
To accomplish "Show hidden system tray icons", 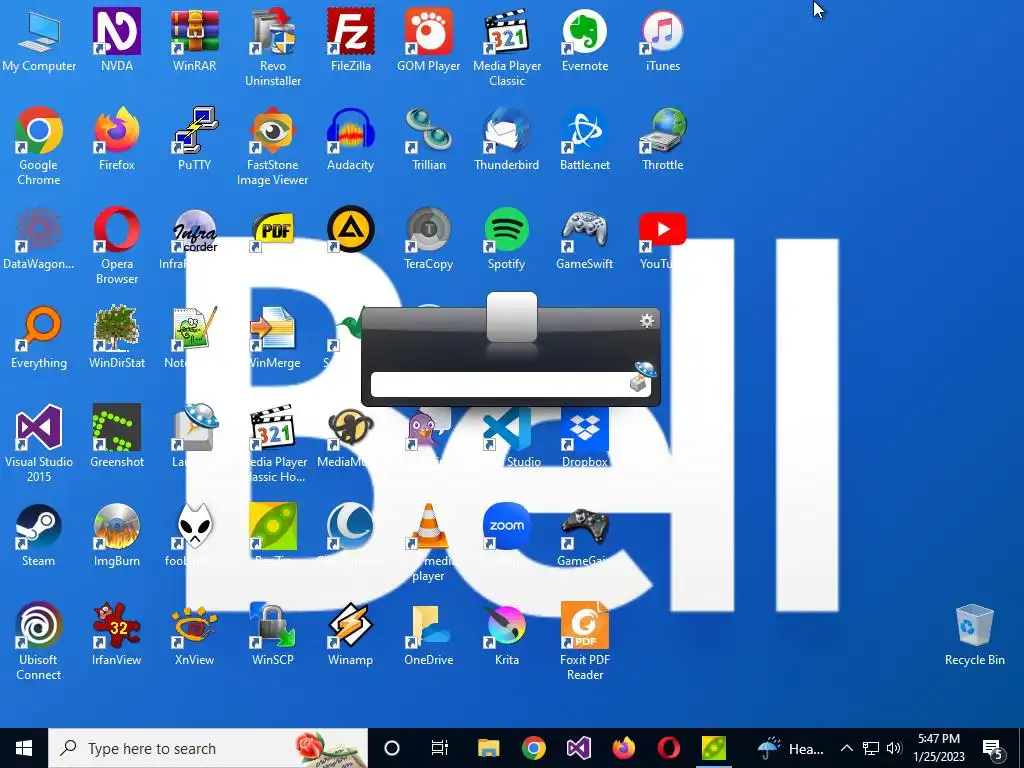I will [846, 748].
